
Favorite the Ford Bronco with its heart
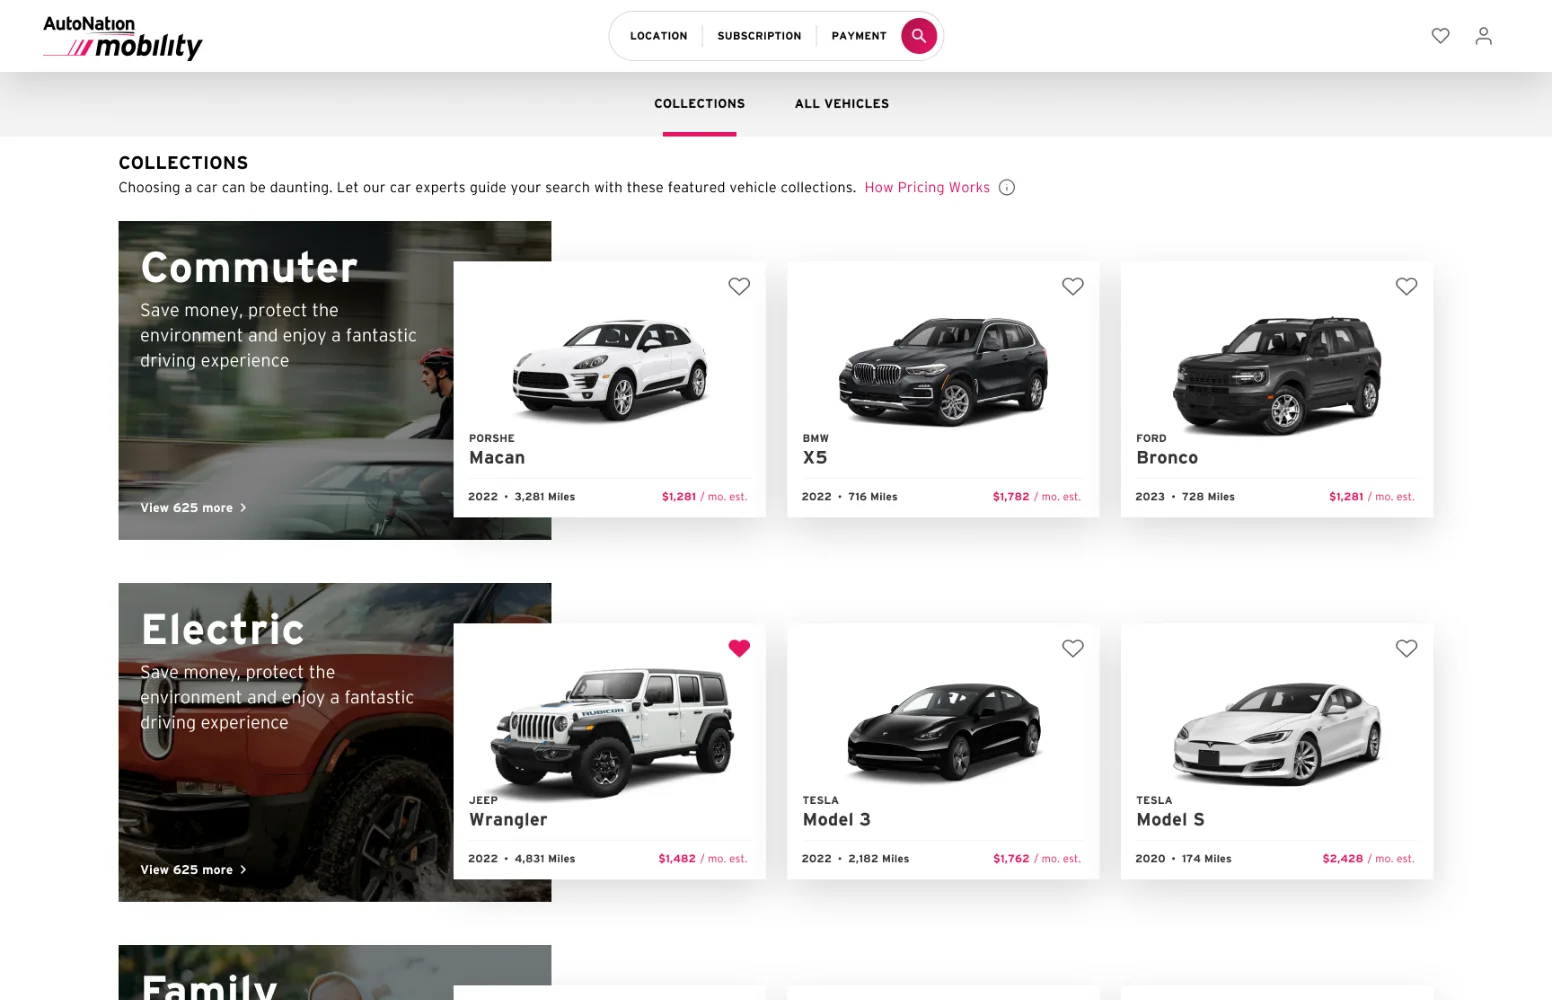[x=1406, y=286]
